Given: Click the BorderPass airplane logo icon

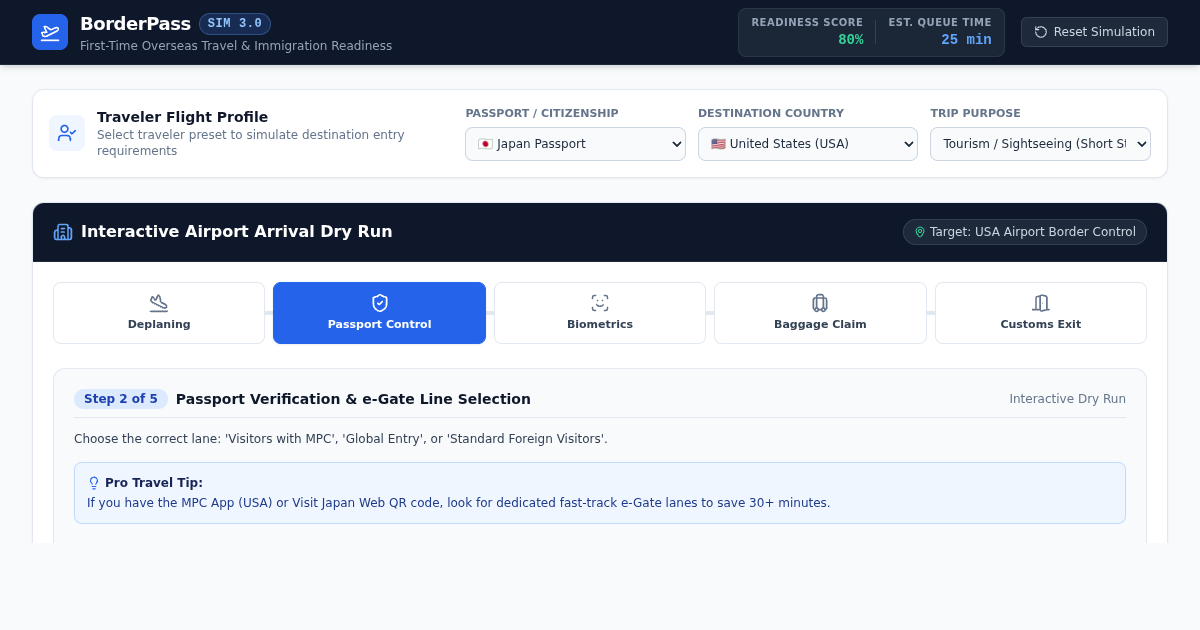Looking at the screenshot, I should click(x=50, y=32).
